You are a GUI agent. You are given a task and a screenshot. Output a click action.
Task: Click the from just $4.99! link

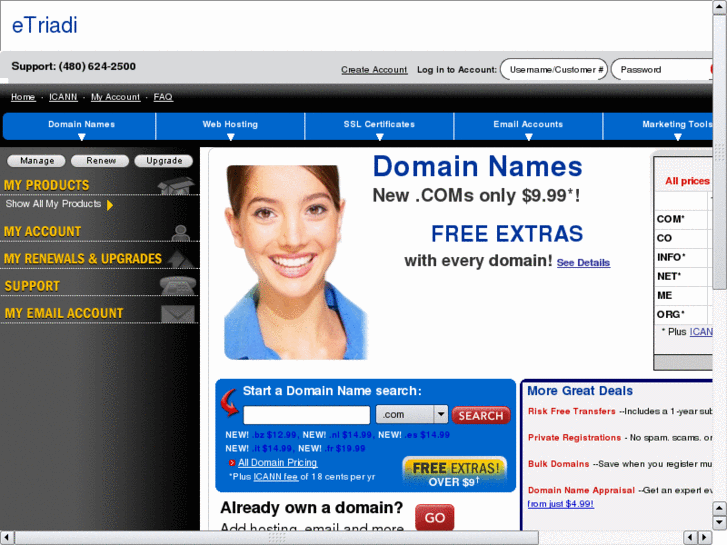561,504
